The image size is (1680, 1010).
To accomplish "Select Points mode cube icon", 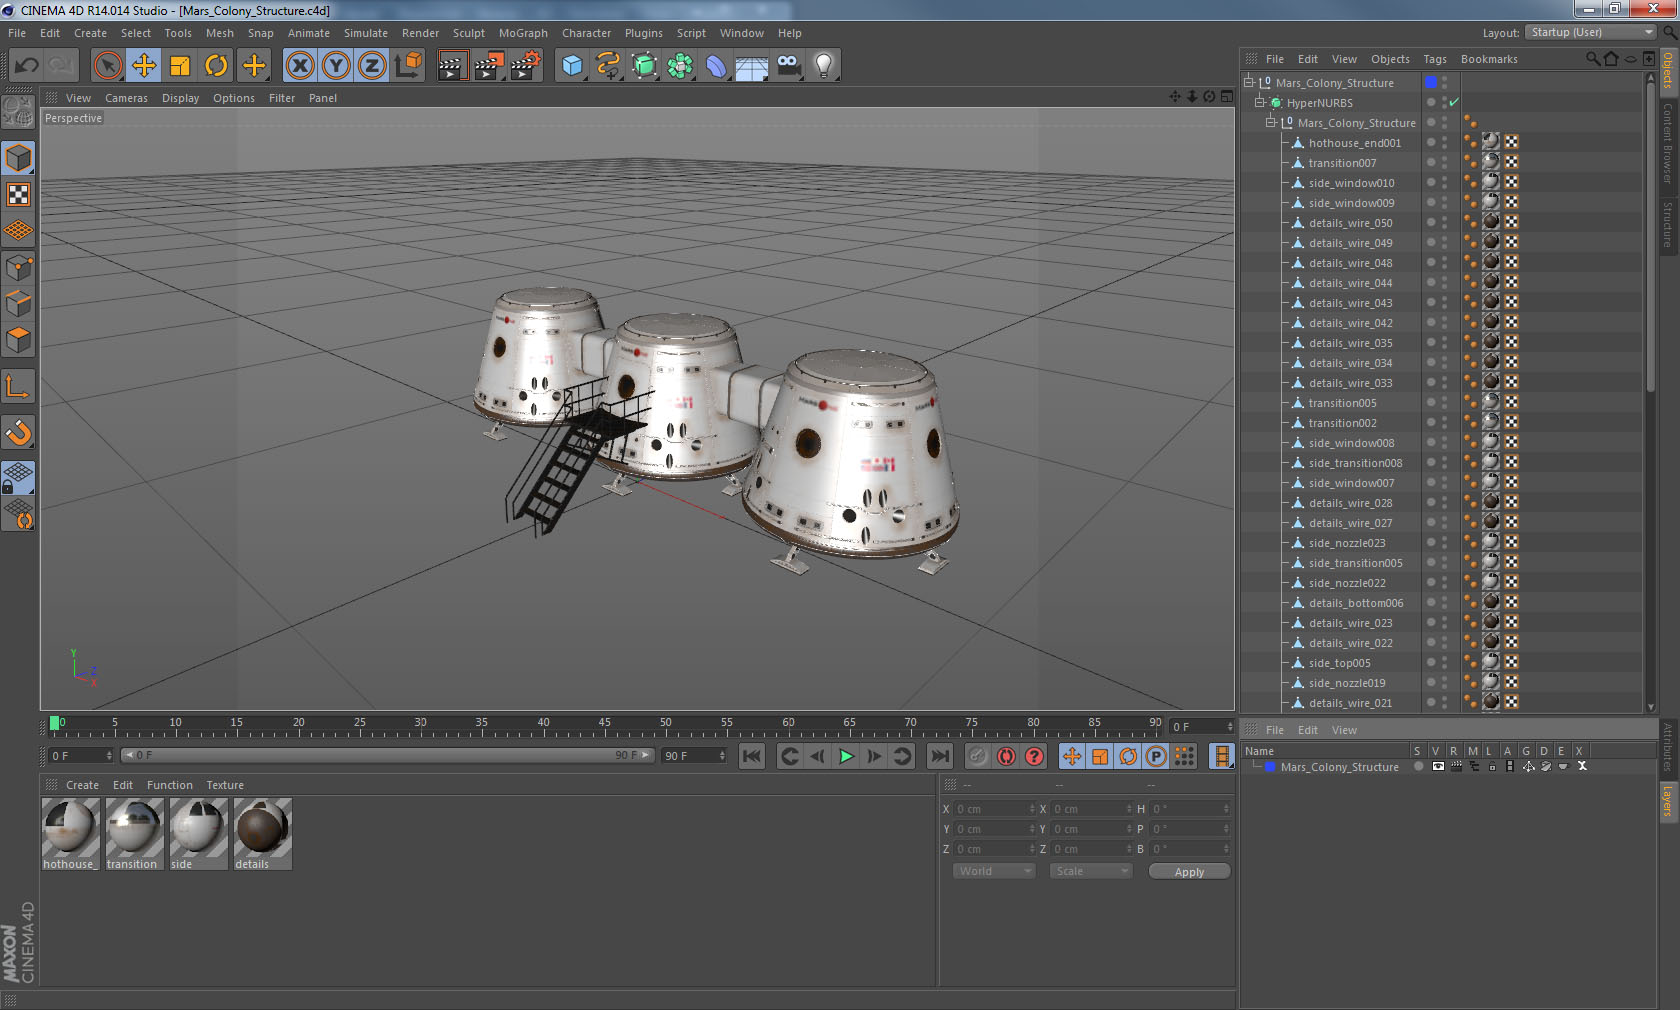I will pos(18,267).
